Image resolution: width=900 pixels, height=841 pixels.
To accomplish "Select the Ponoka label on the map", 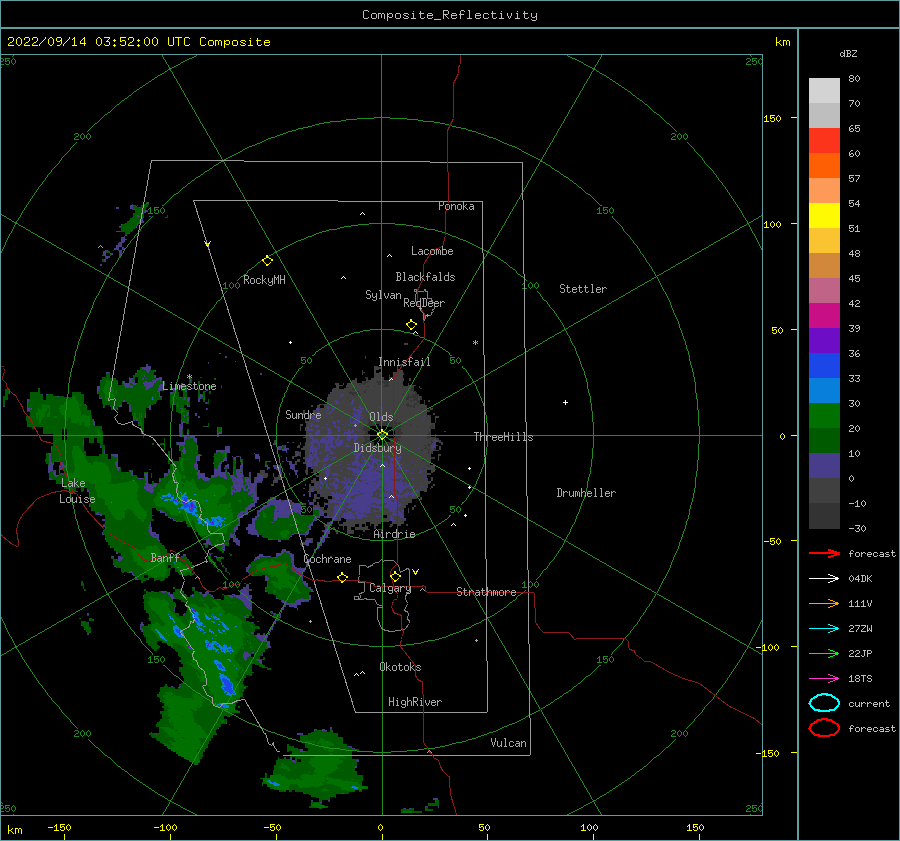I will pyautogui.click(x=456, y=206).
